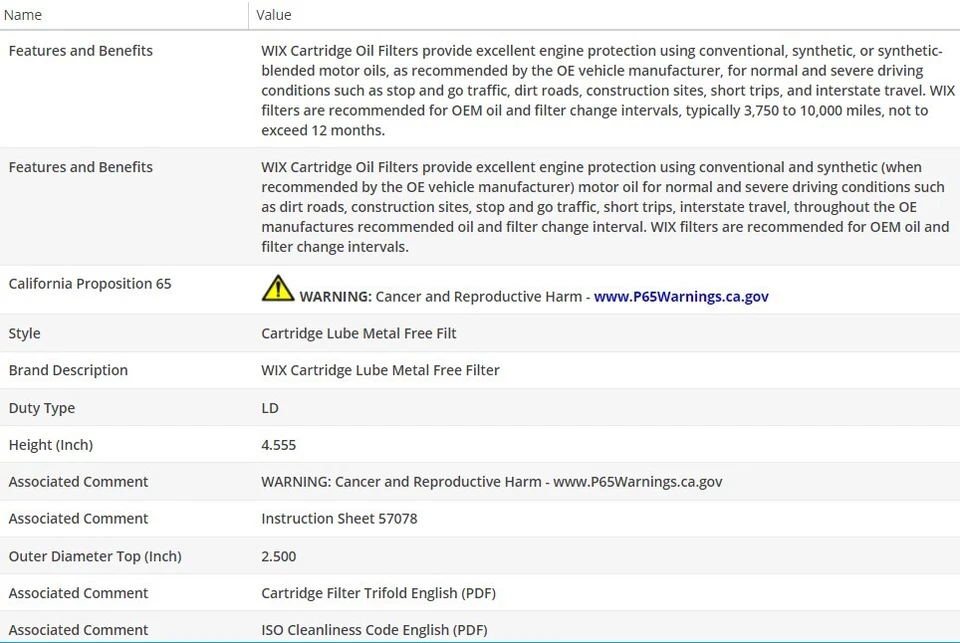Select the Outer Diameter Top (Inch) label
Image resolution: width=960 pixels, height=643 pixels.
[95, 556]
